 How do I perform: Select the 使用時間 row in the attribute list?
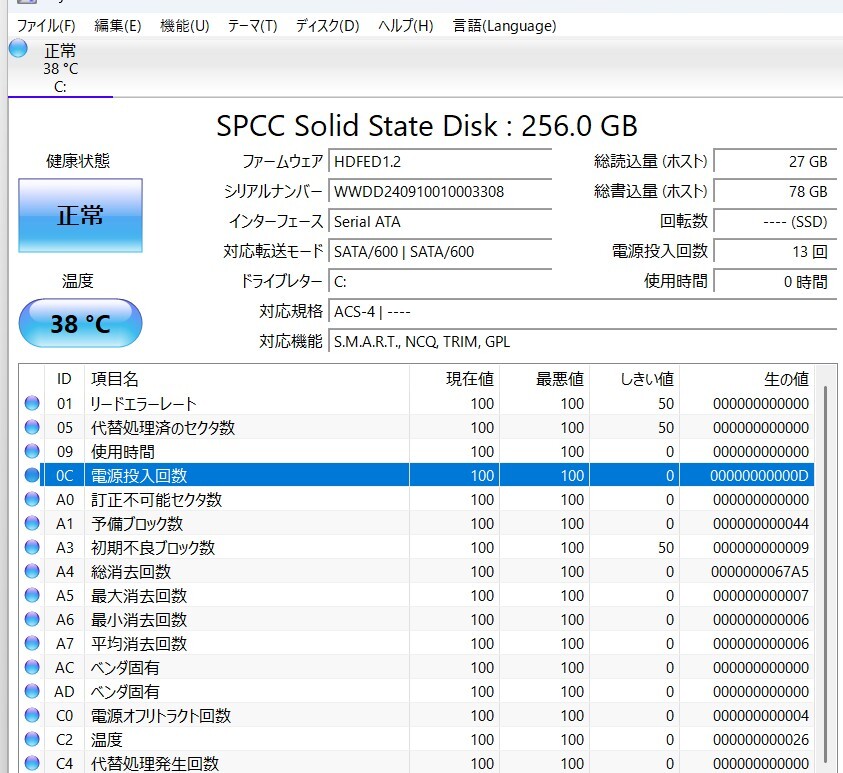point(417,452)
